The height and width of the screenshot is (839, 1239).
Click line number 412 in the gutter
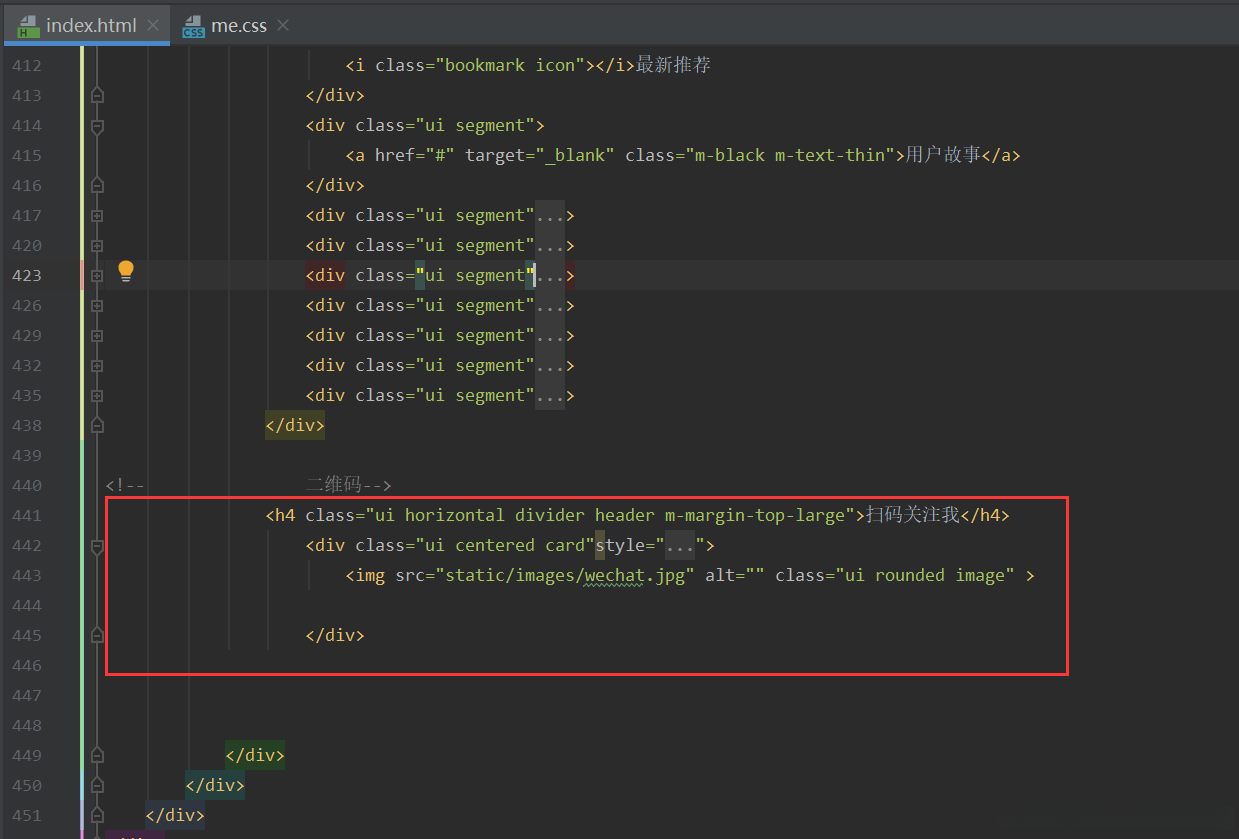click(x=27, y=65)
